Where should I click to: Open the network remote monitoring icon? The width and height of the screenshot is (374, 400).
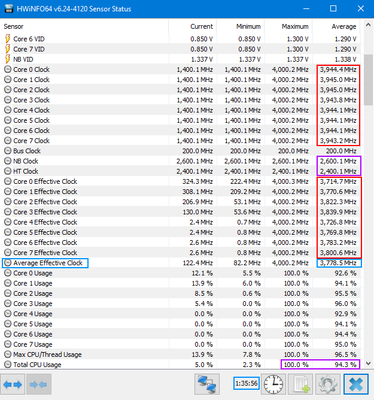(207, 384)
